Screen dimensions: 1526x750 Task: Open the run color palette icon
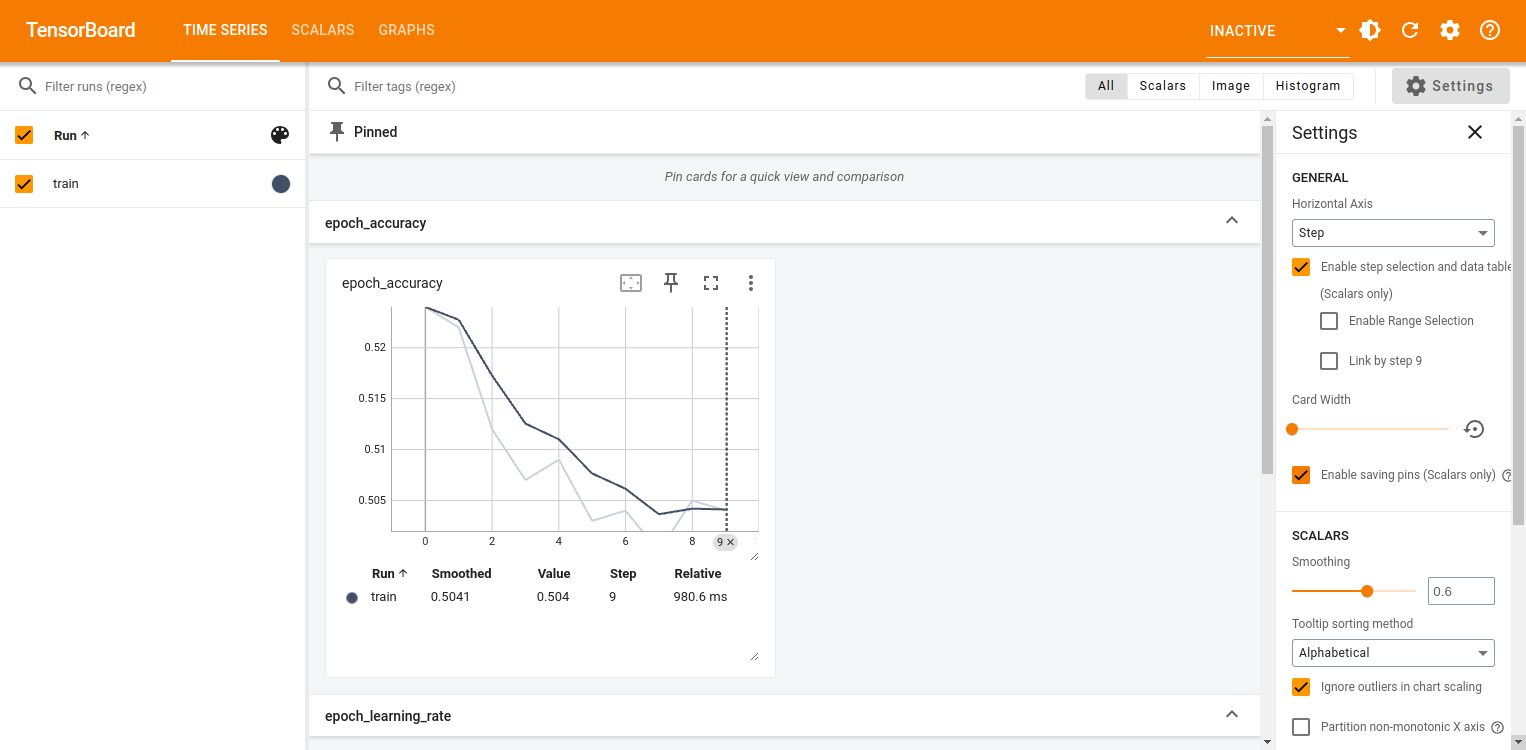click(x=280, y=135)
